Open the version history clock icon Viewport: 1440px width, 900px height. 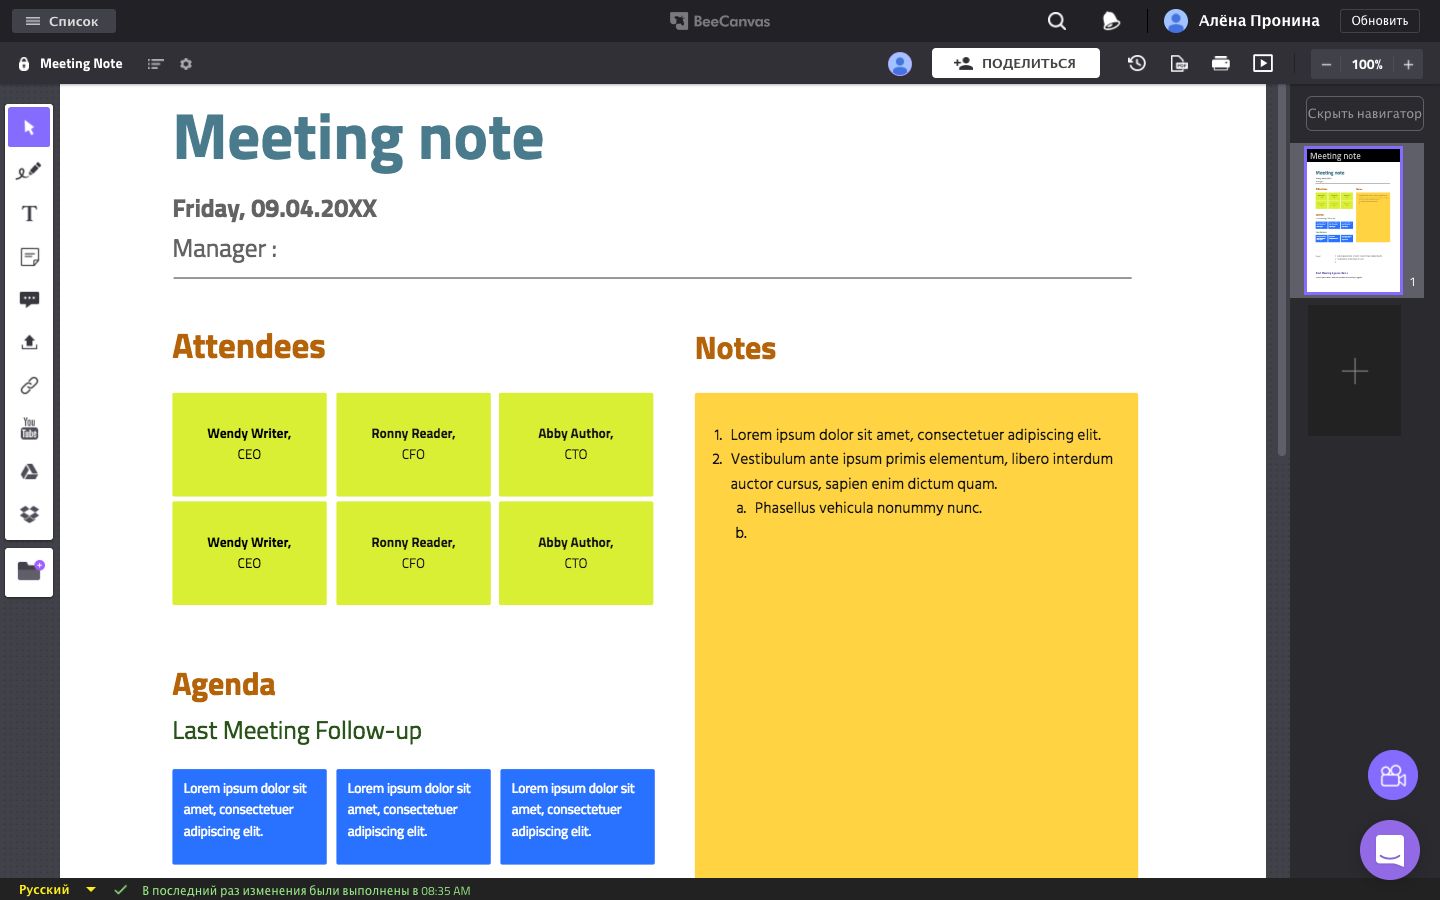(1137, 63)
